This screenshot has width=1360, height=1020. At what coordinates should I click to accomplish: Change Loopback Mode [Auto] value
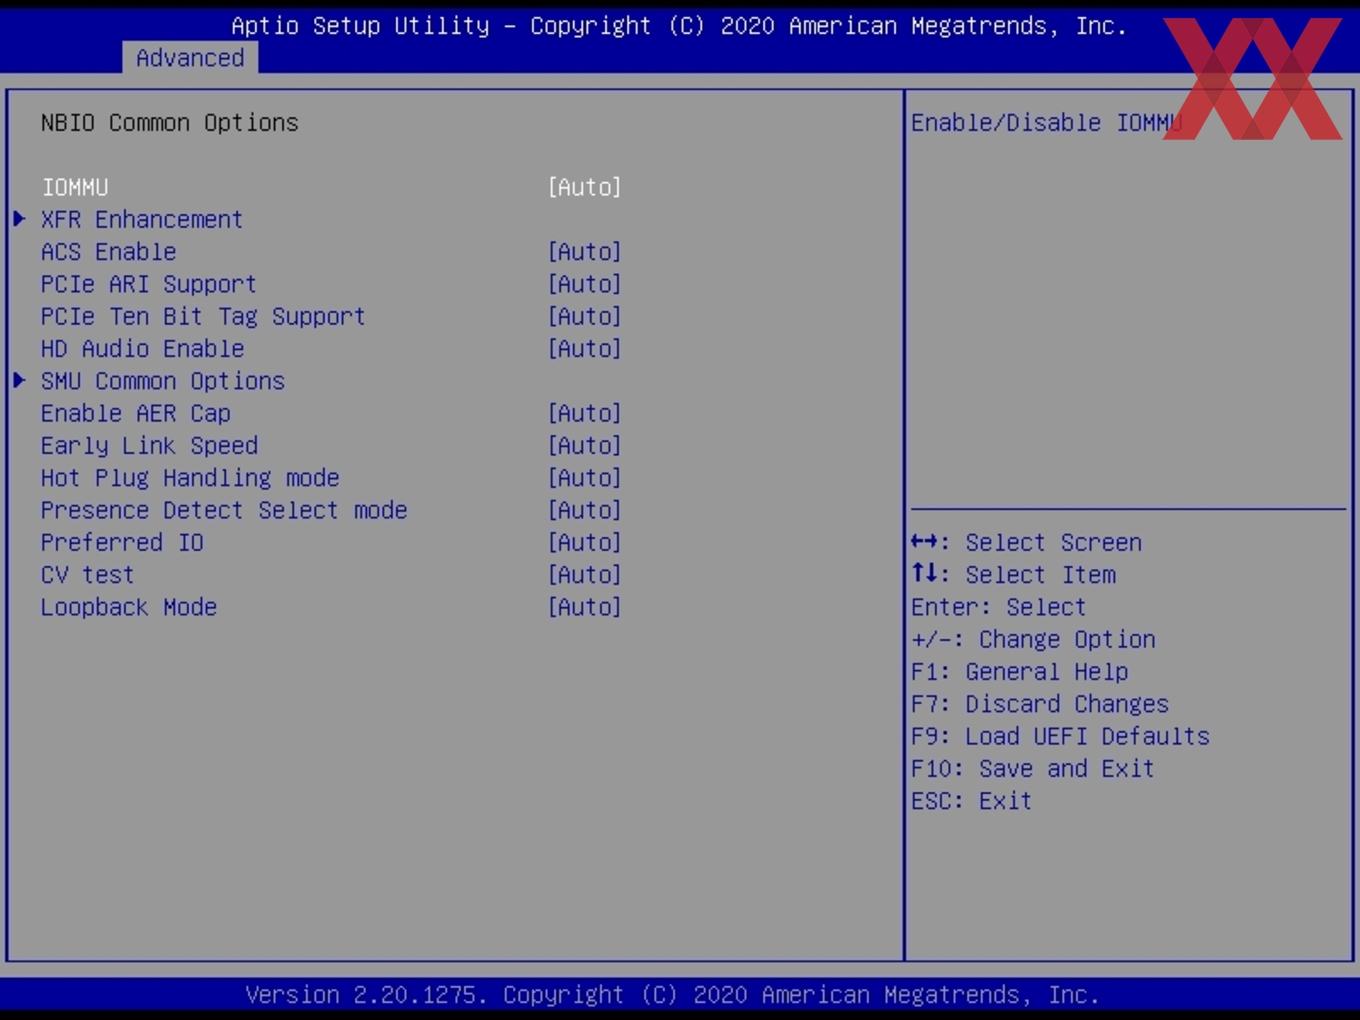(x=585, y=607)
